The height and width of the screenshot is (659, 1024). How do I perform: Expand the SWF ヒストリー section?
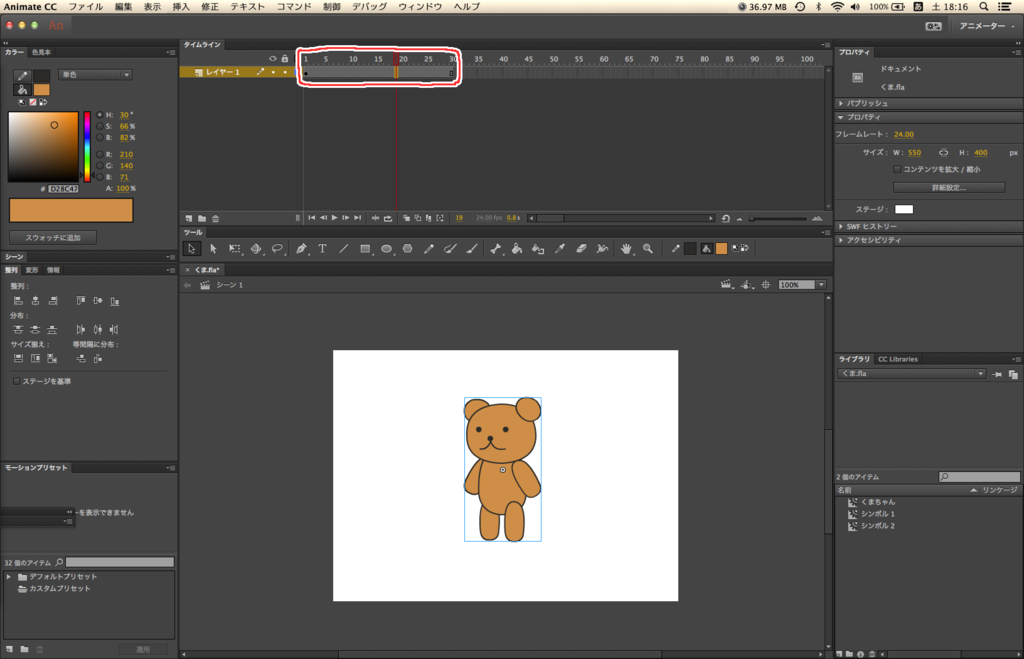(x=841, y=227)
